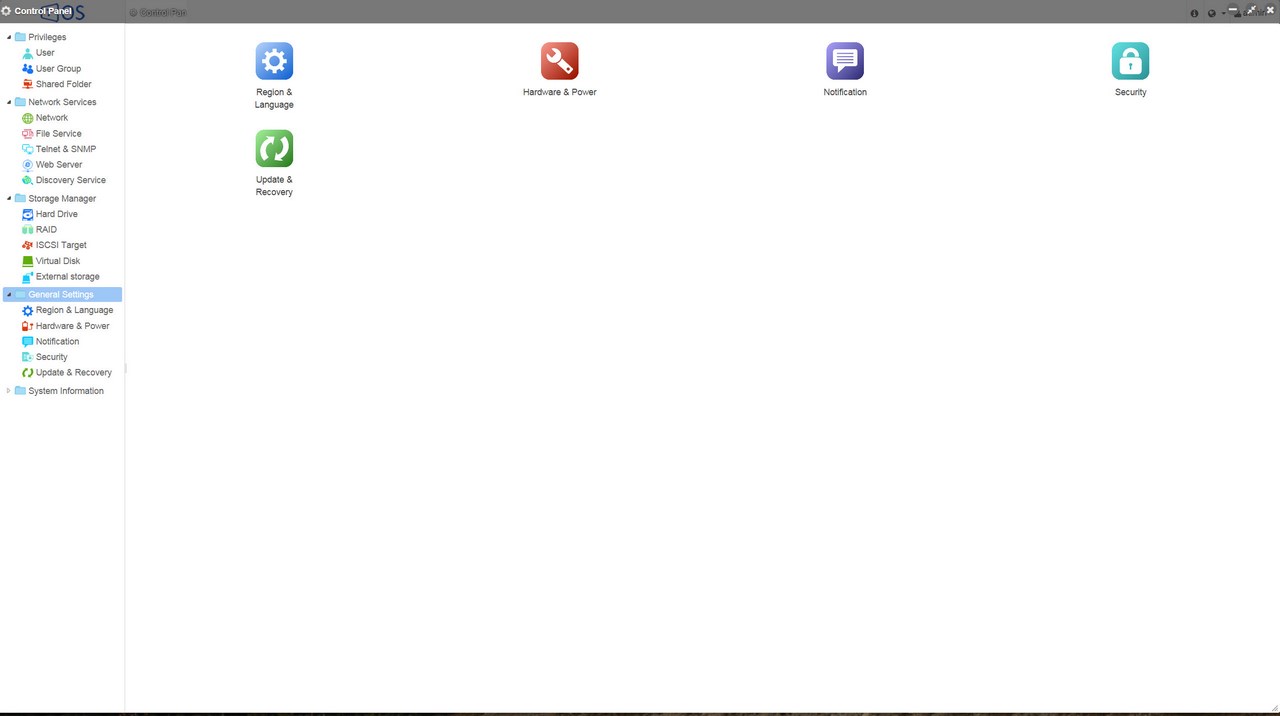Screen dimensions: 1280x716
Task: Open Shared Folder in the sidebar
Action: (x=63, y=84)
